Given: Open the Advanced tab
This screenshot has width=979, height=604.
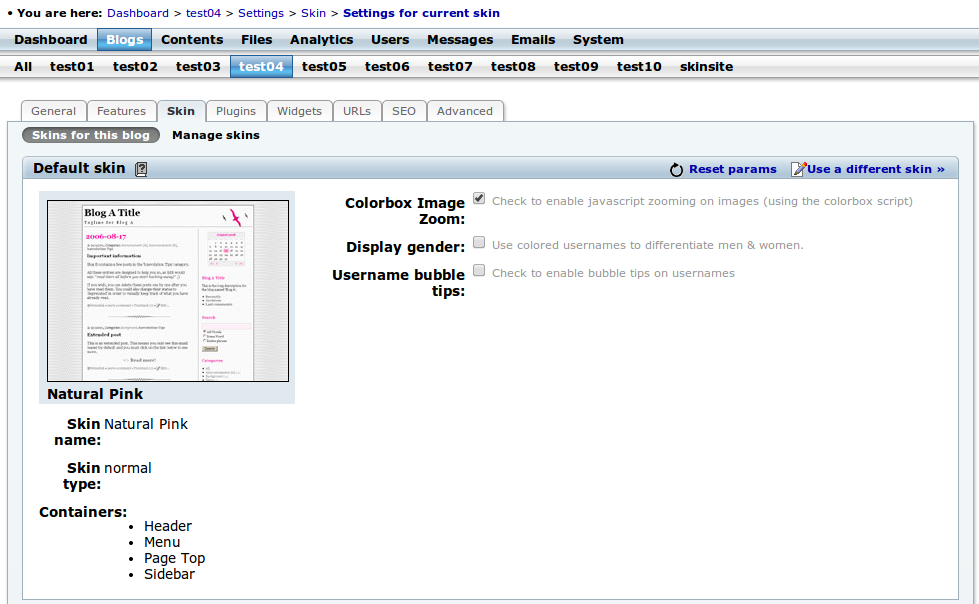Looking at the screenshot, I should [465, 111].
